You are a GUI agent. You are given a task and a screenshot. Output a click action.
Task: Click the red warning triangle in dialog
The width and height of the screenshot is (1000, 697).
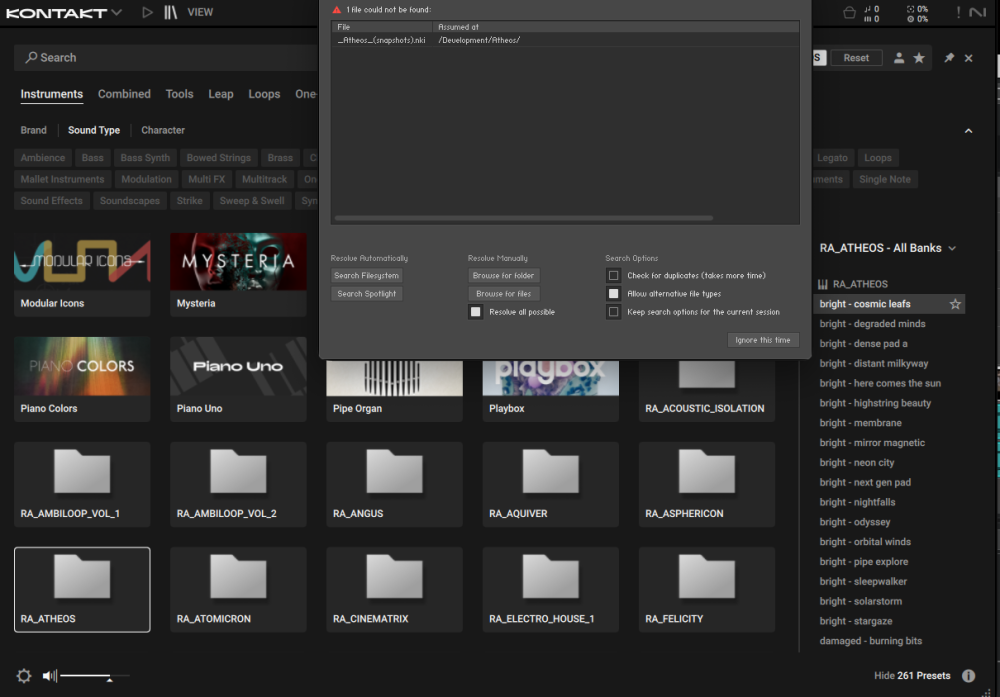tap(337, 10)
